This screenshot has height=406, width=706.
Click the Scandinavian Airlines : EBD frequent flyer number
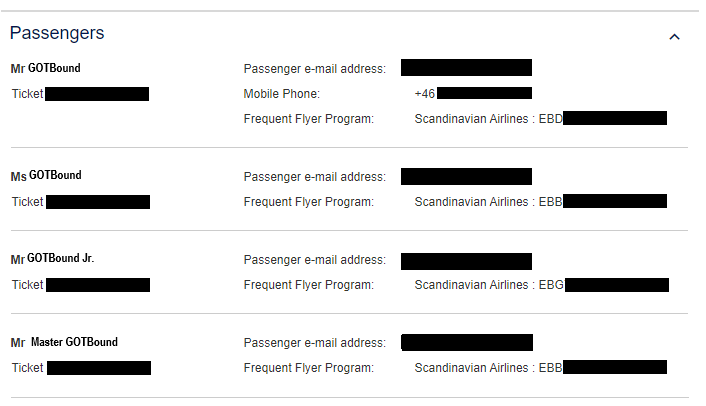[540, 119]
